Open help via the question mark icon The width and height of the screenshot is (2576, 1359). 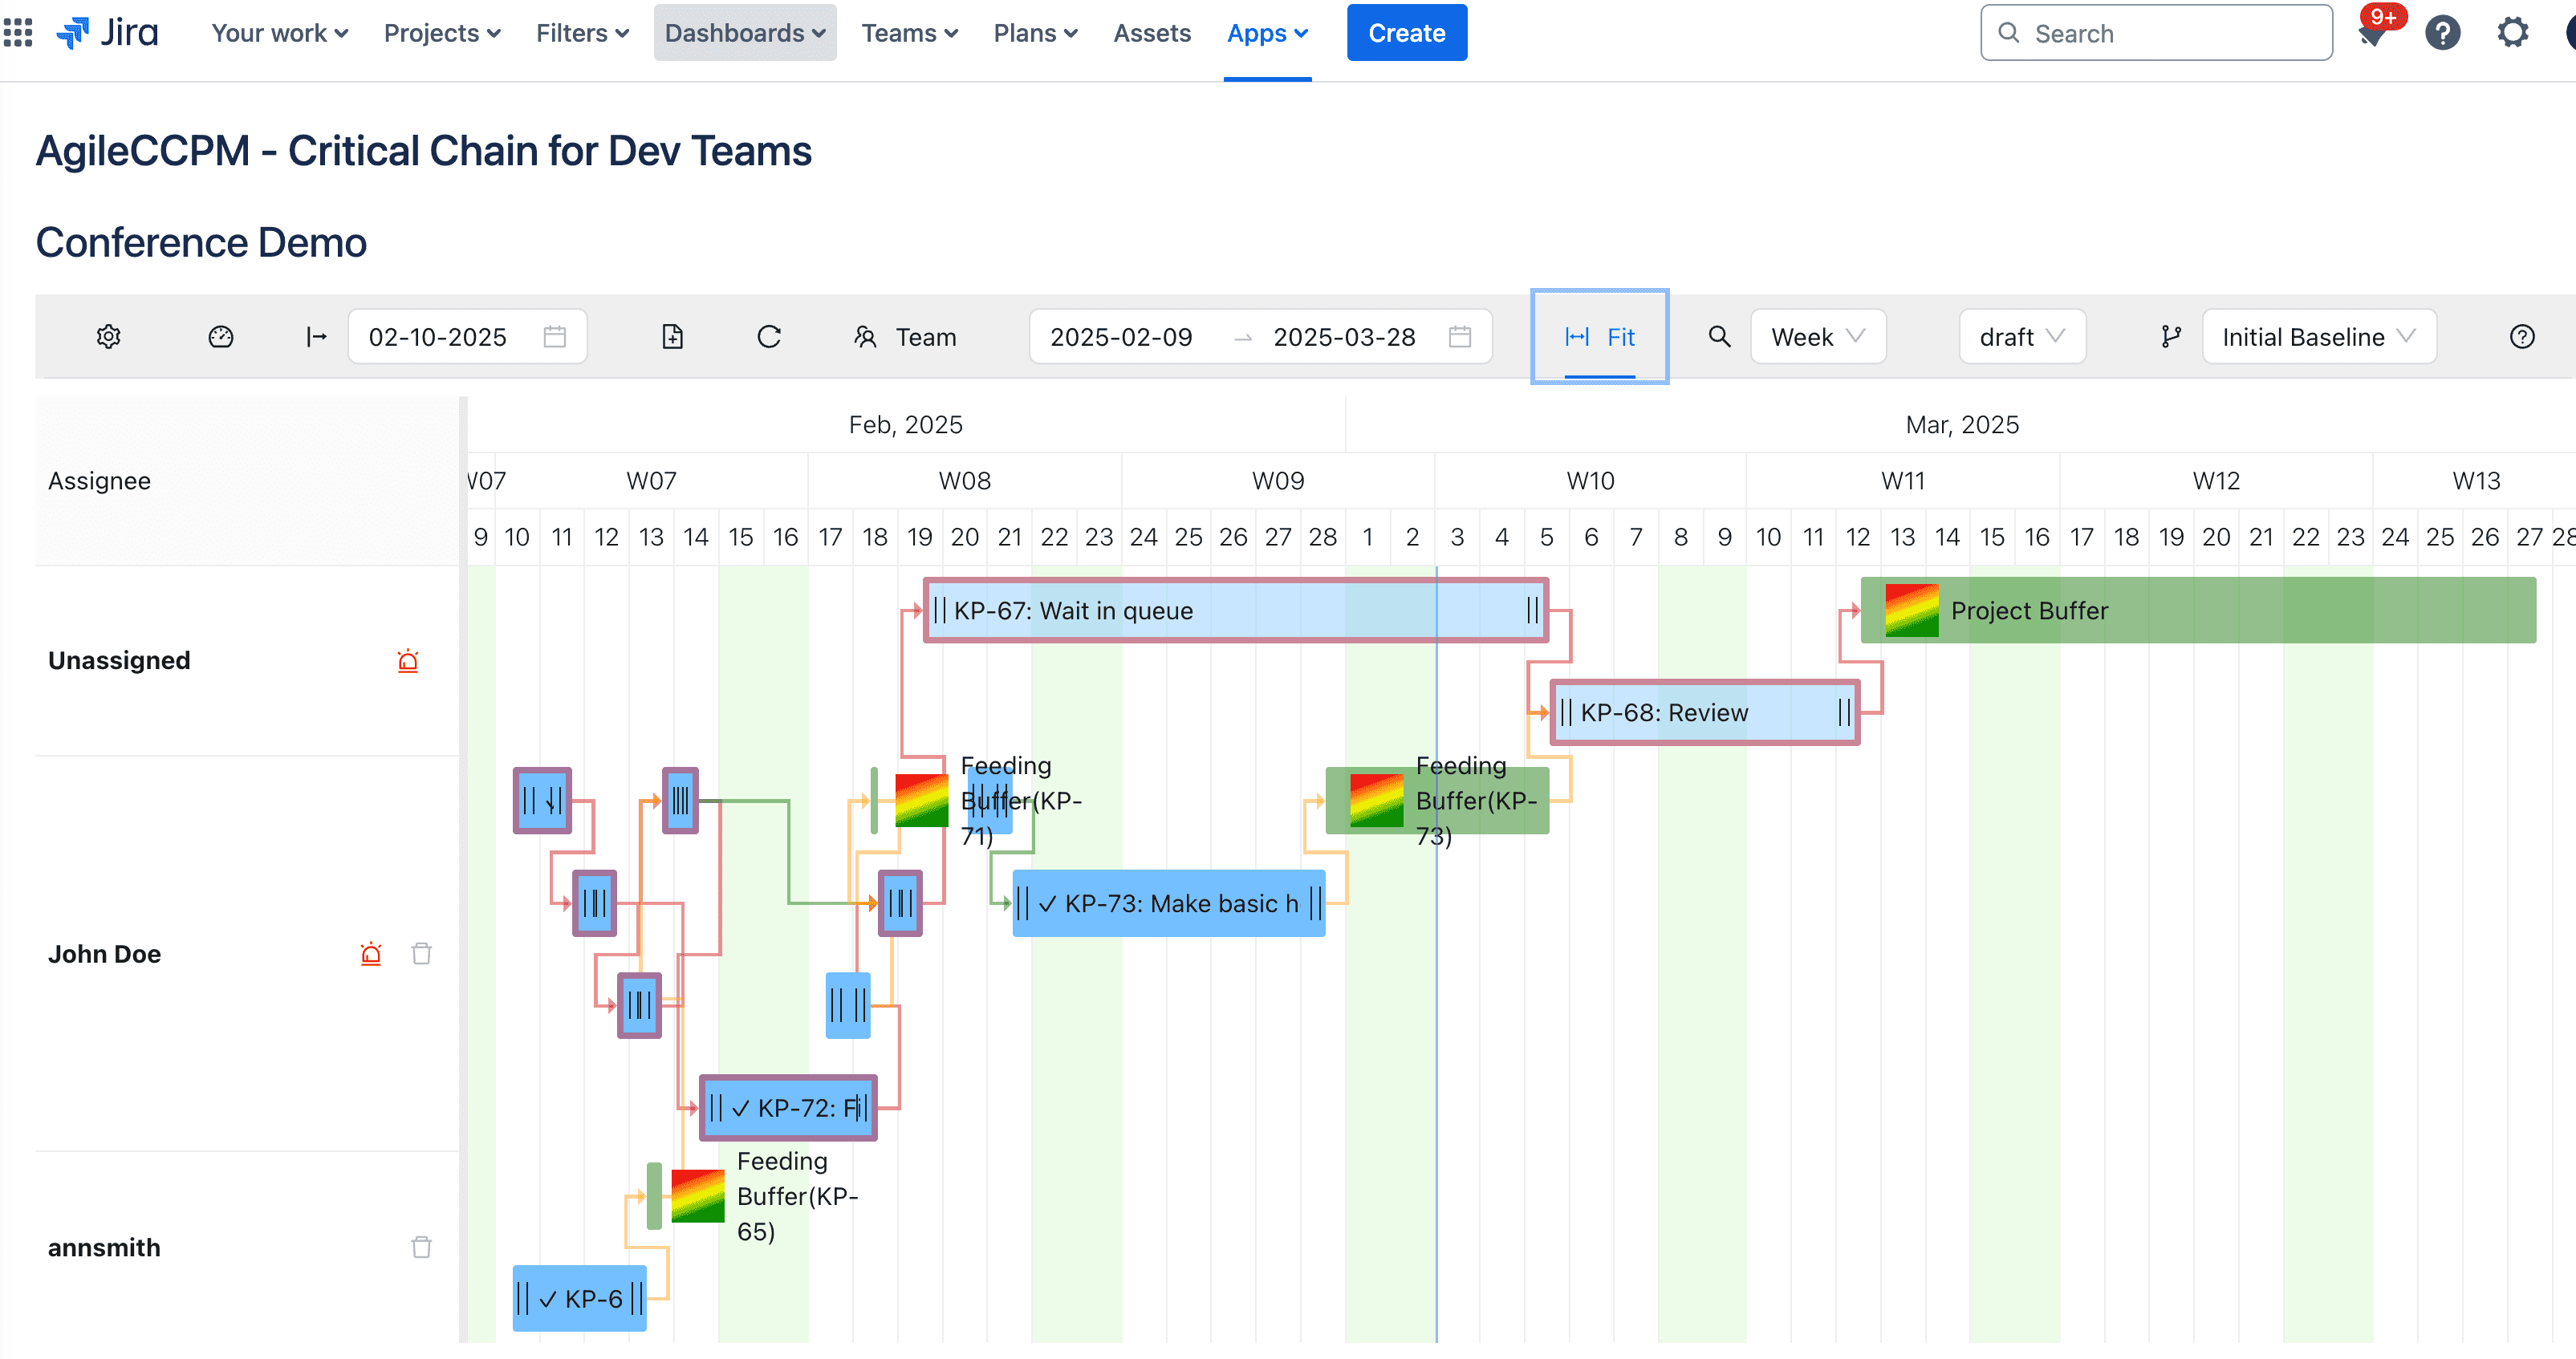(2521, 336)
